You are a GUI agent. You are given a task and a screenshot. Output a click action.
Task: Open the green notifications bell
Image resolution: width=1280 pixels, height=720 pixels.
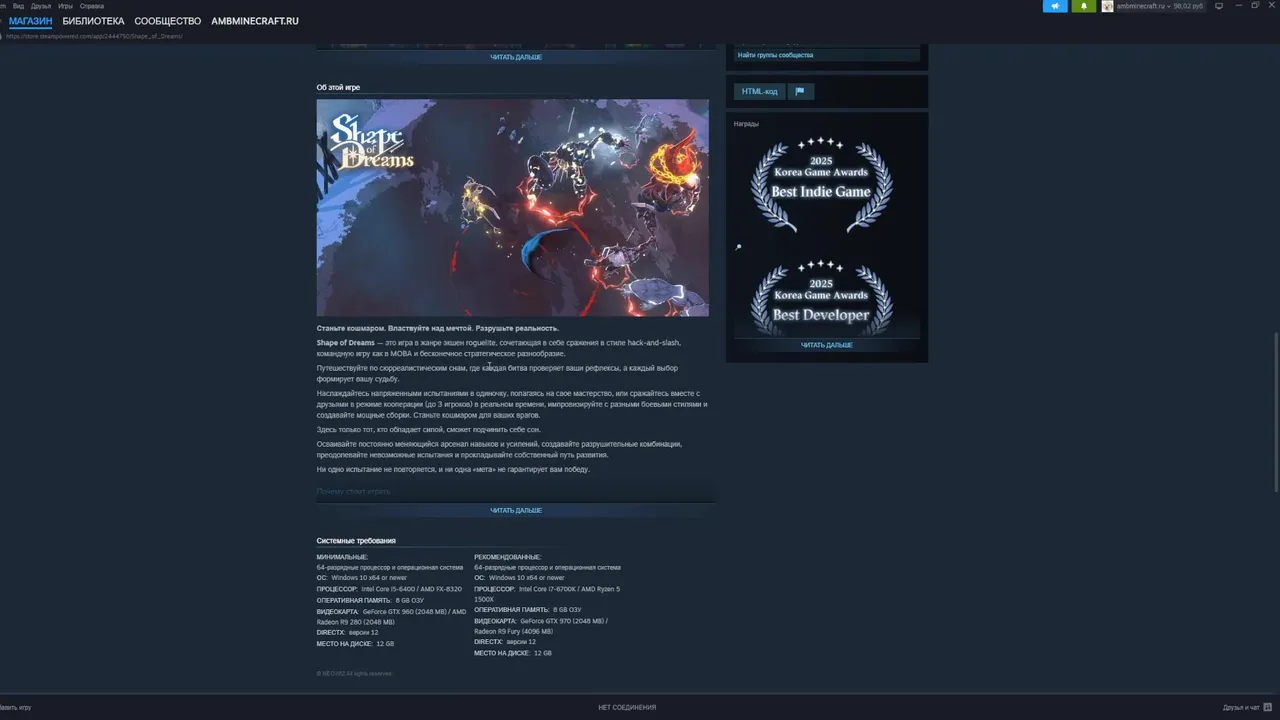coord(1084,6)
